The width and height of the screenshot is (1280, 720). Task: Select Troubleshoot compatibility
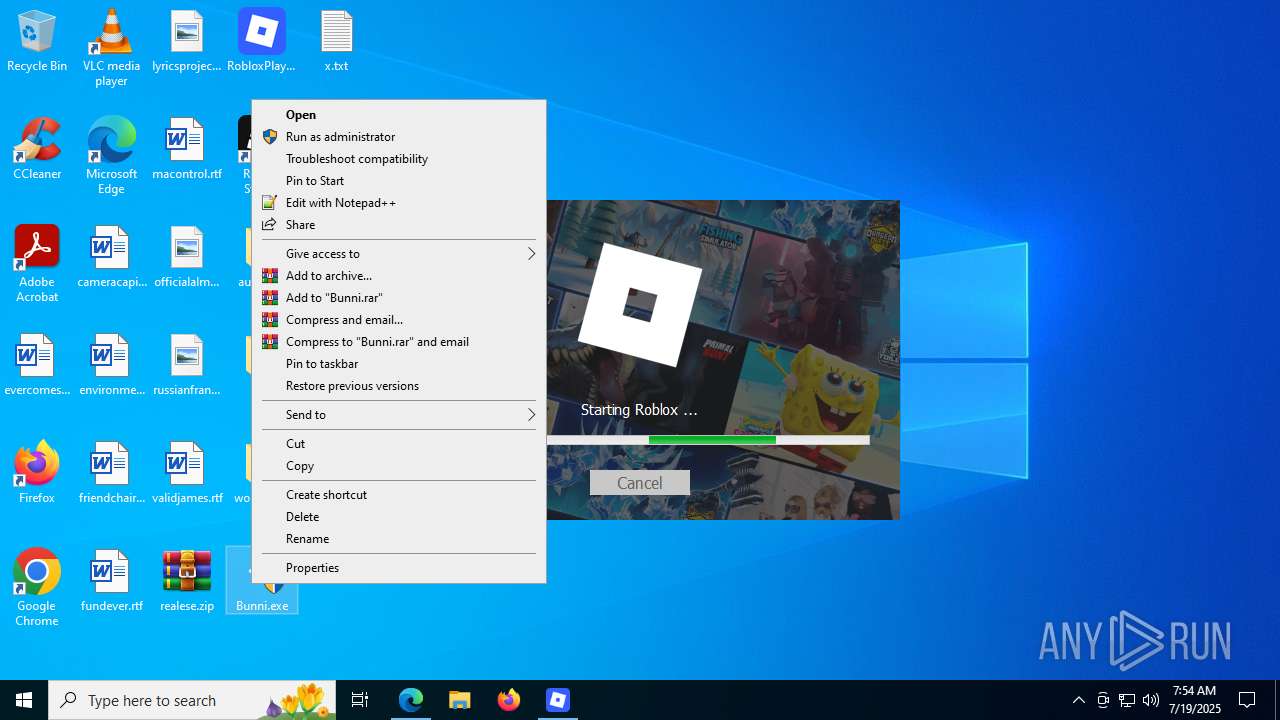(x=398, y=159)
